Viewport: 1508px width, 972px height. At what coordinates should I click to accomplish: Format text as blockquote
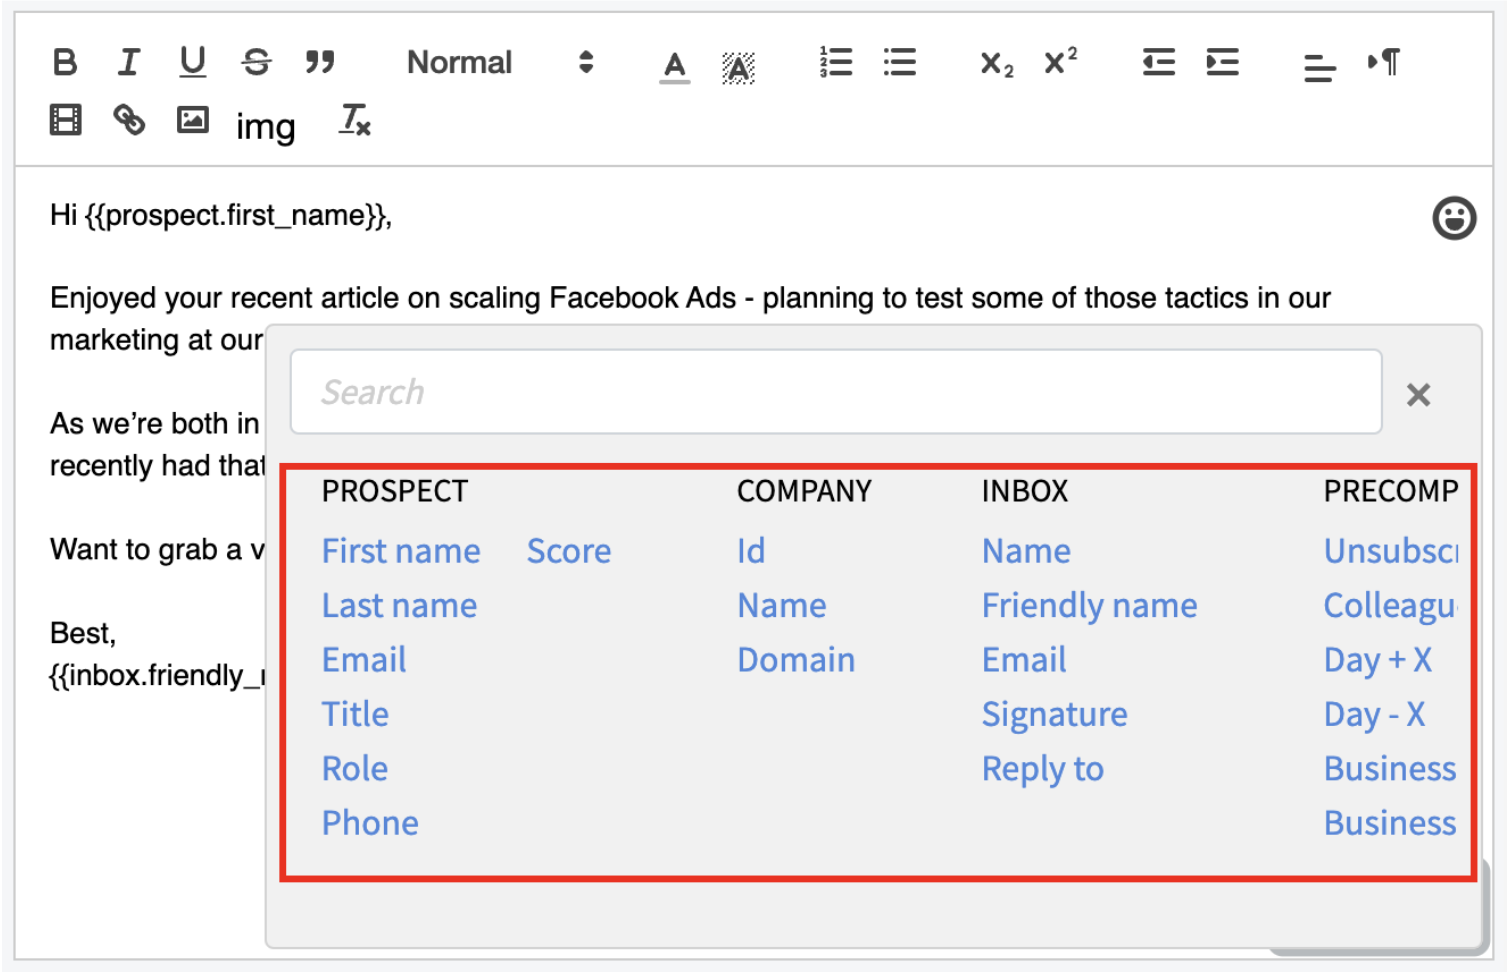[320, 62]
